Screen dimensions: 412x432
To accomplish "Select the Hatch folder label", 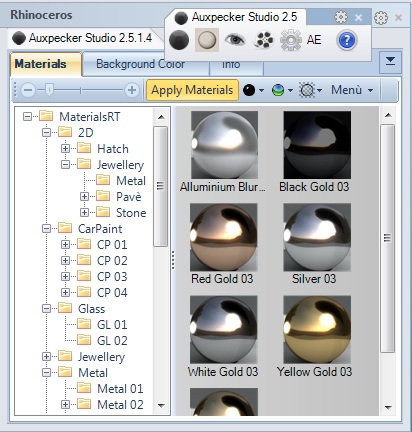I will [113, 149].
